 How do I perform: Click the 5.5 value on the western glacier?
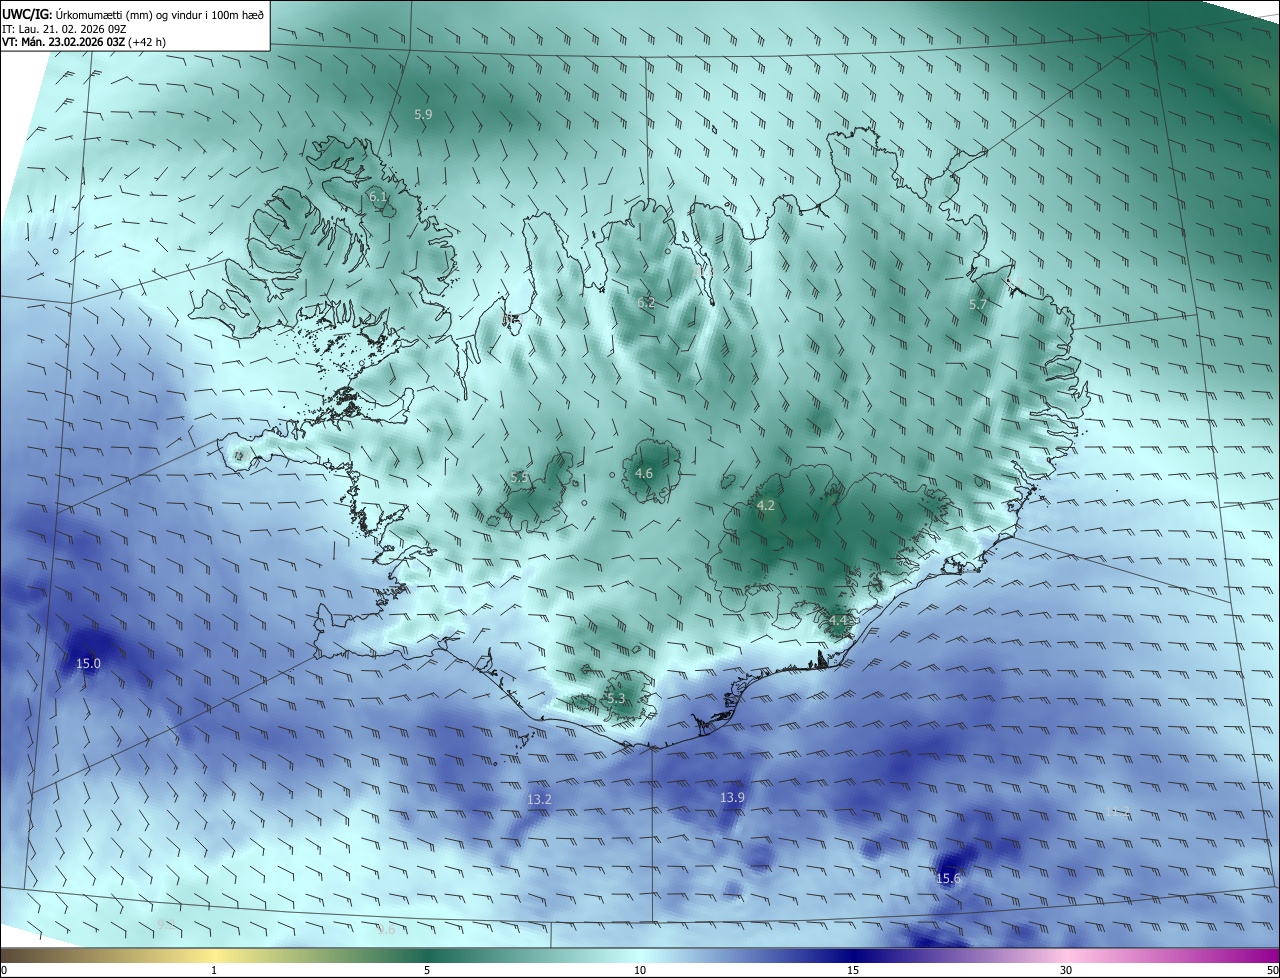[x=519, y=478]
